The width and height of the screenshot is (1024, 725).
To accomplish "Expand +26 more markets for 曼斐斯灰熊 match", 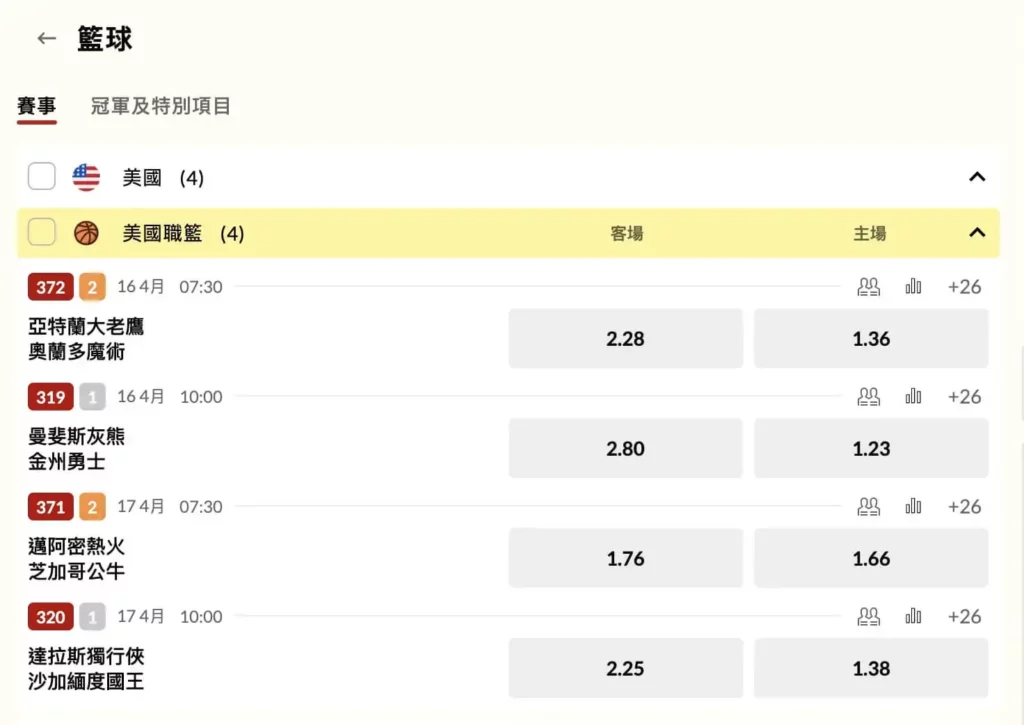I will [x=964, y=397].
